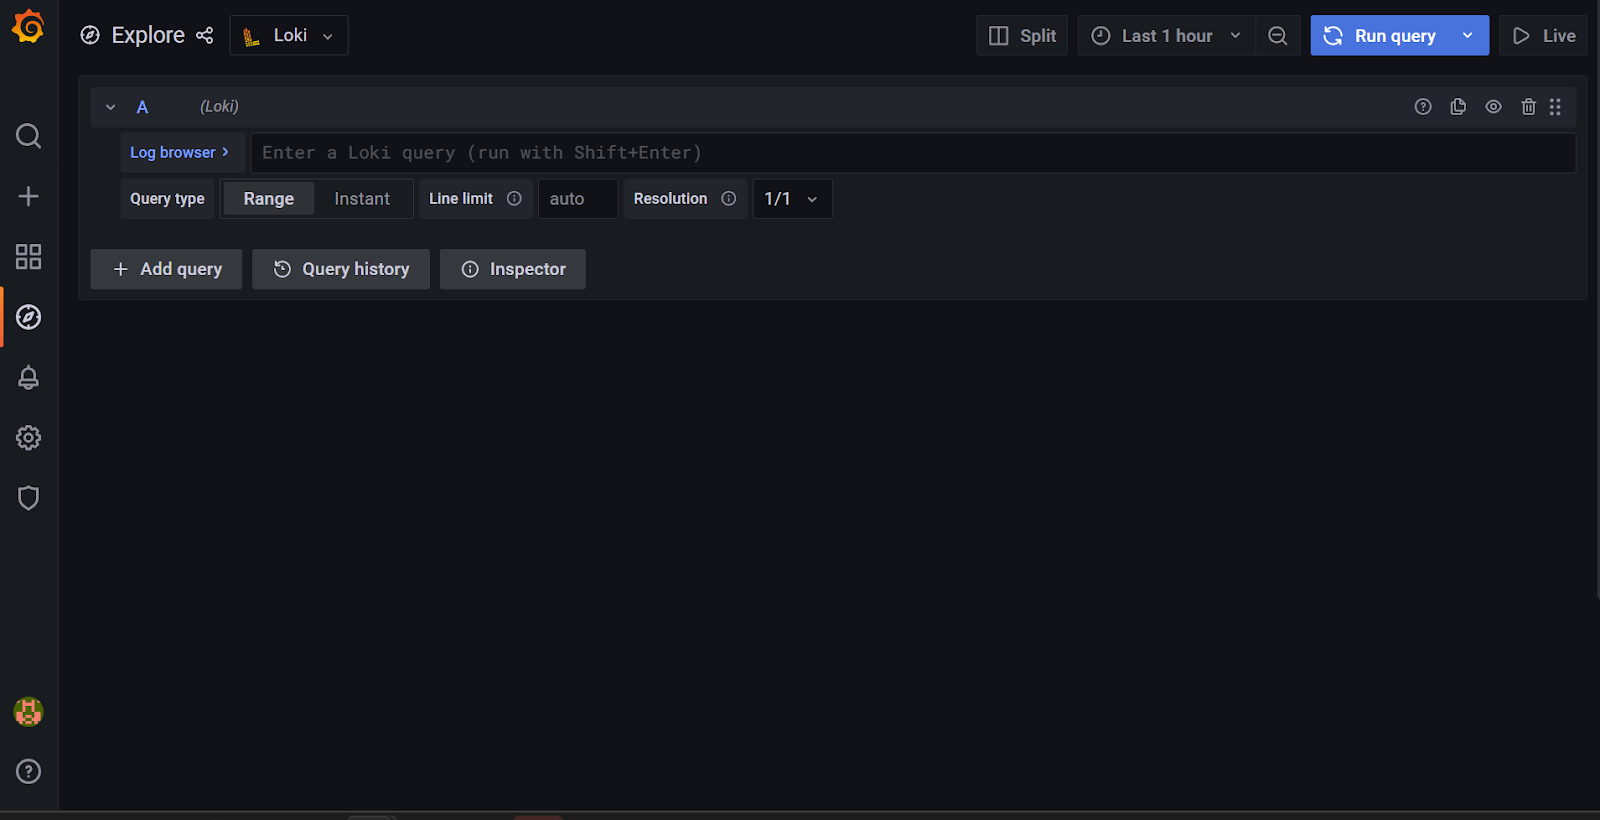The width and height of the screenshot is (1600, 820).
Task: Collapse query row A chevron
Action: tap(111, 107)
